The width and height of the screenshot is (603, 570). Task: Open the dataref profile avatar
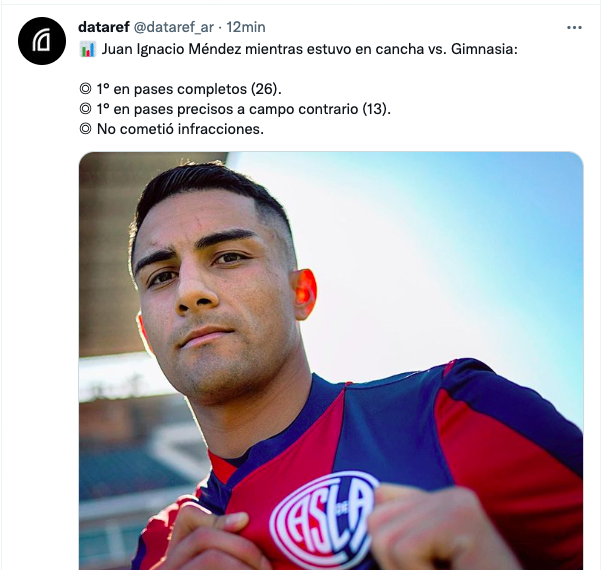pyautogui.click(x=42, y=41)
